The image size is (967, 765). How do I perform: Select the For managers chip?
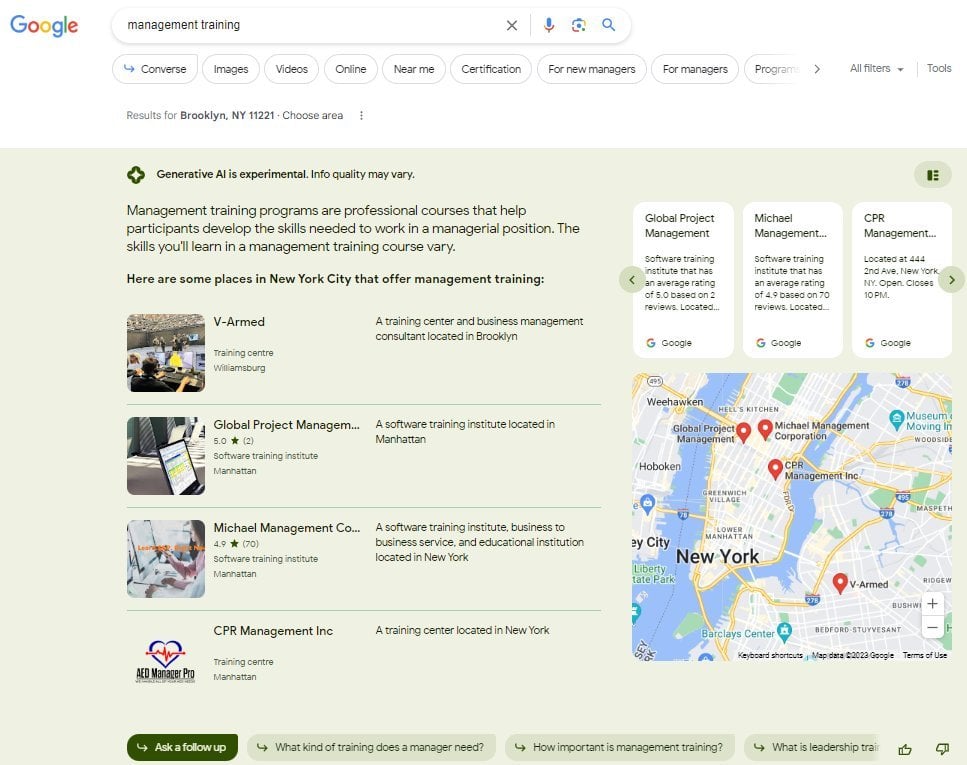(x=695, y=69)
